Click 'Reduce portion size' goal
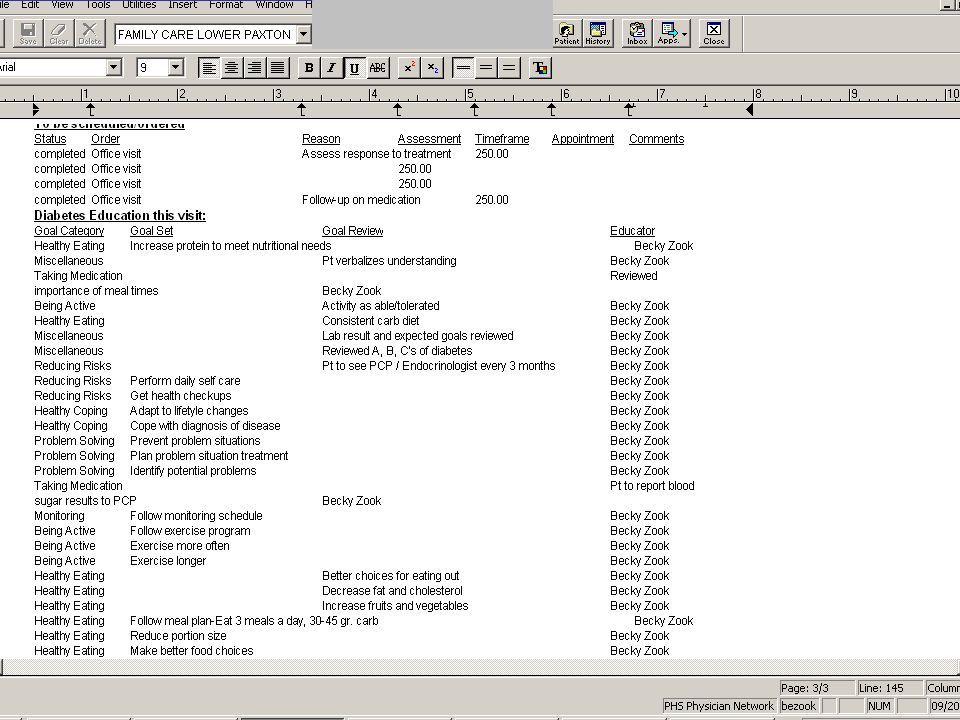Image resolution: width=960 pixels, height=720 pixels. click(x=178, y=636)
